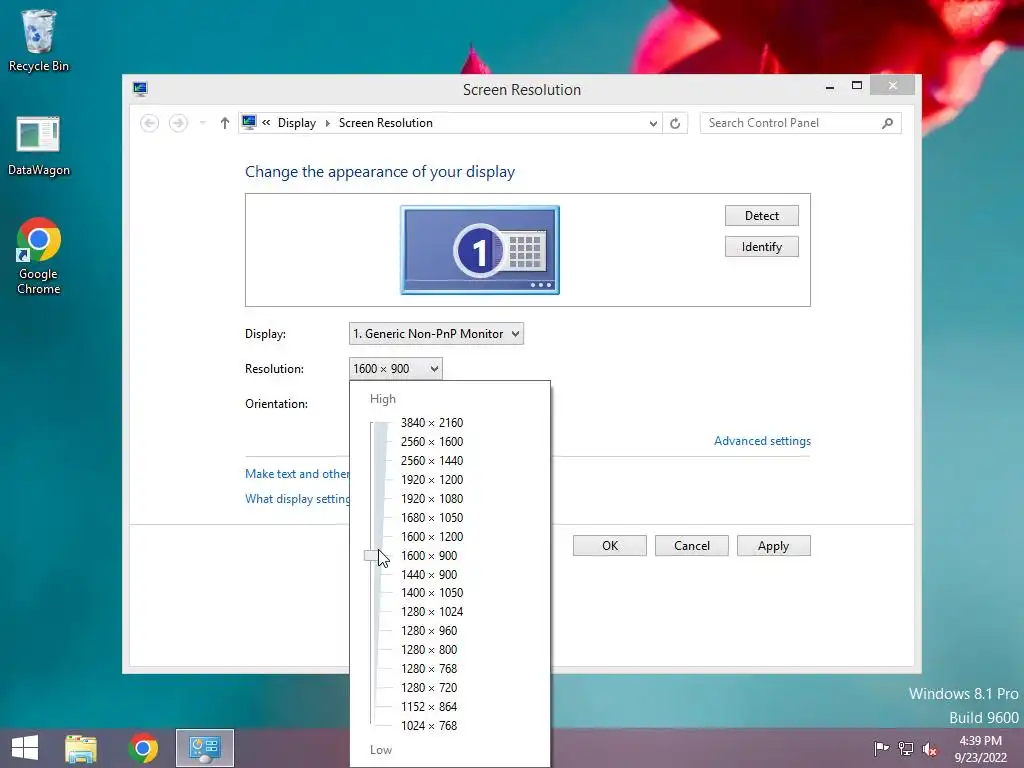
Task: Choose 1400 × 1050 resolution
Action: (x=432, y=592)
